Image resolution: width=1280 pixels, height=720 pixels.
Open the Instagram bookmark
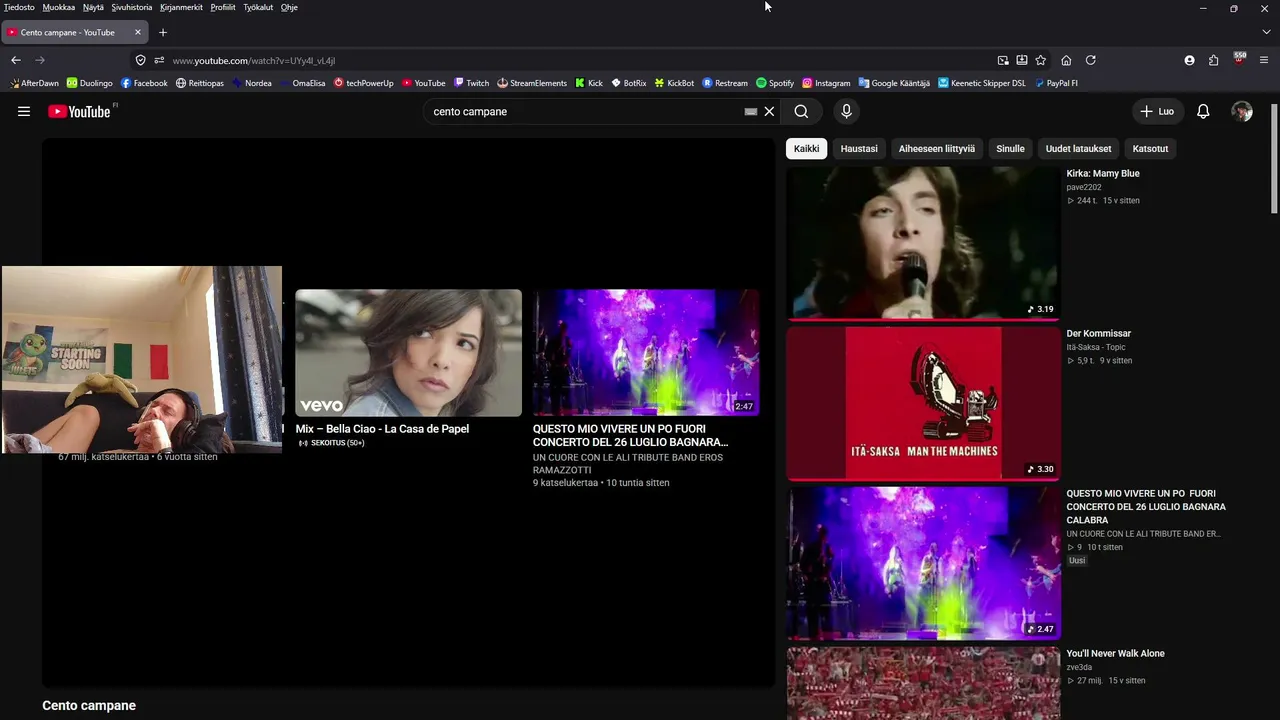[826, 83]
